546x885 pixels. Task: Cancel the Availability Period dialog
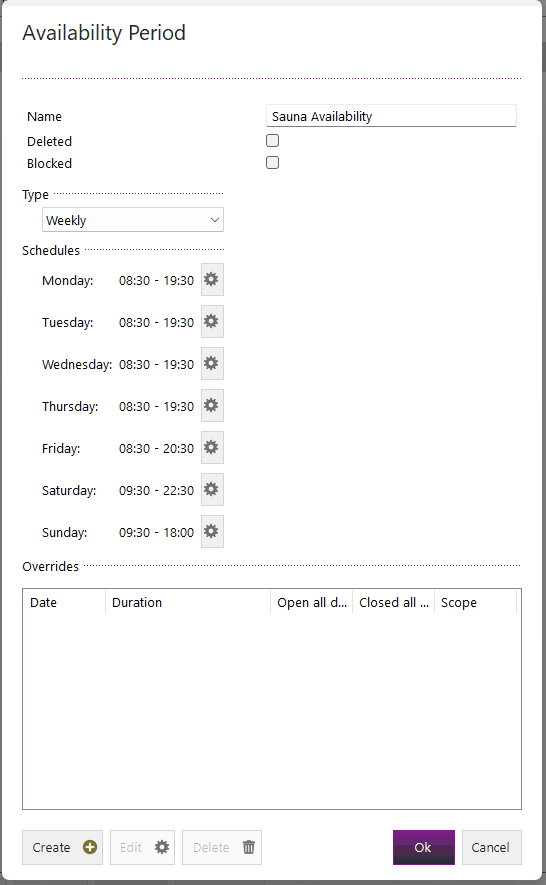point(491,847)
